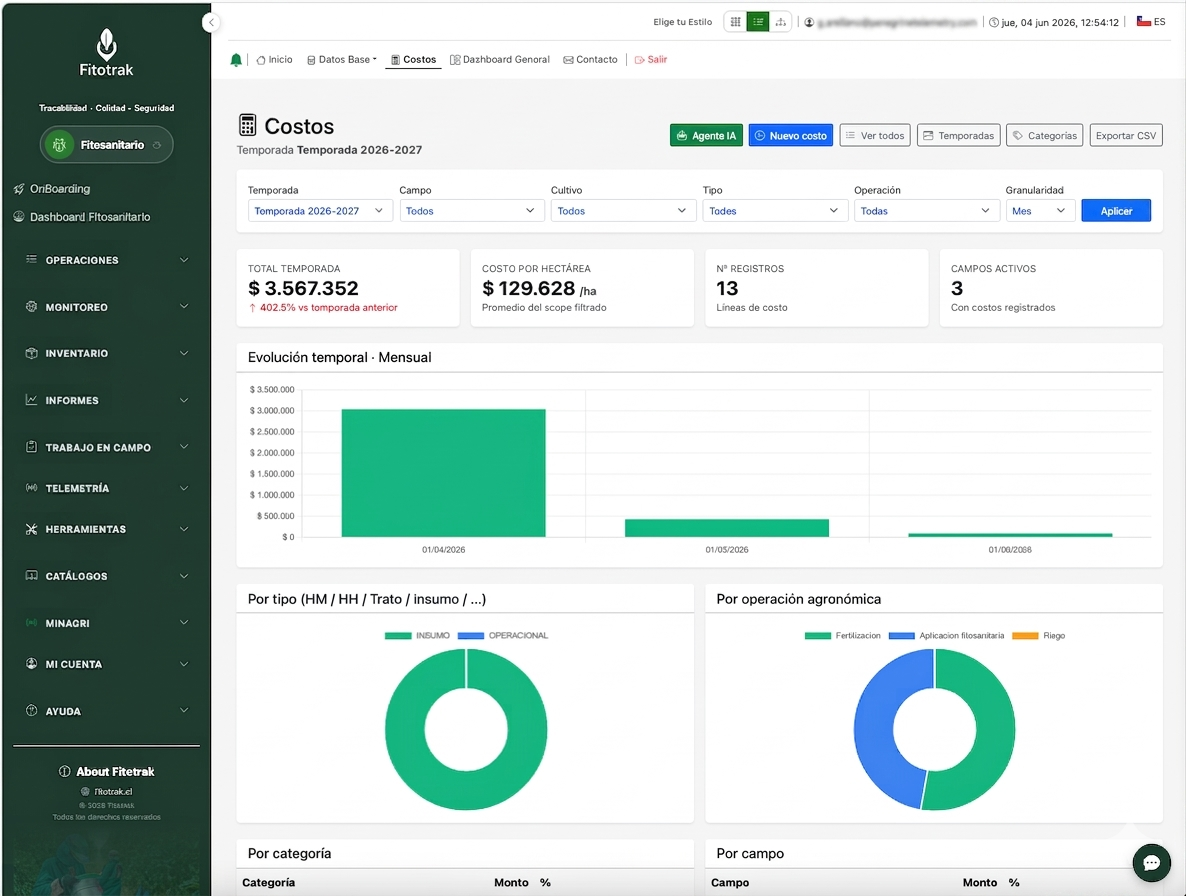Click the Costos calculator icon
This screenshot has height=896, width=1186.
point(247,125)
